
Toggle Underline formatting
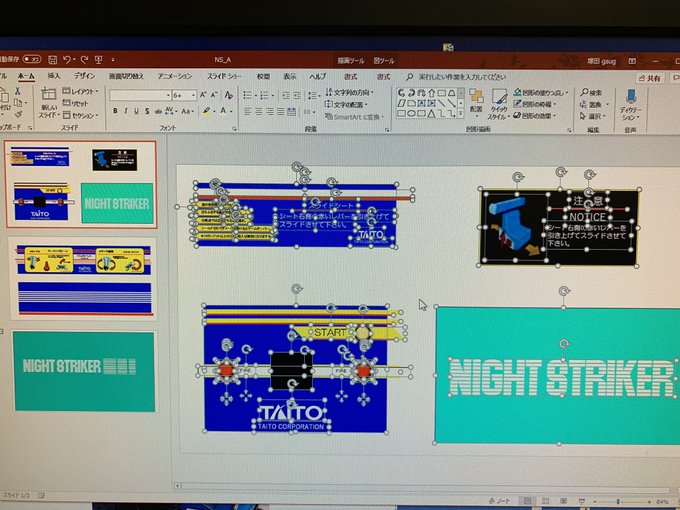pyautogui.click(x=136, y=111)
